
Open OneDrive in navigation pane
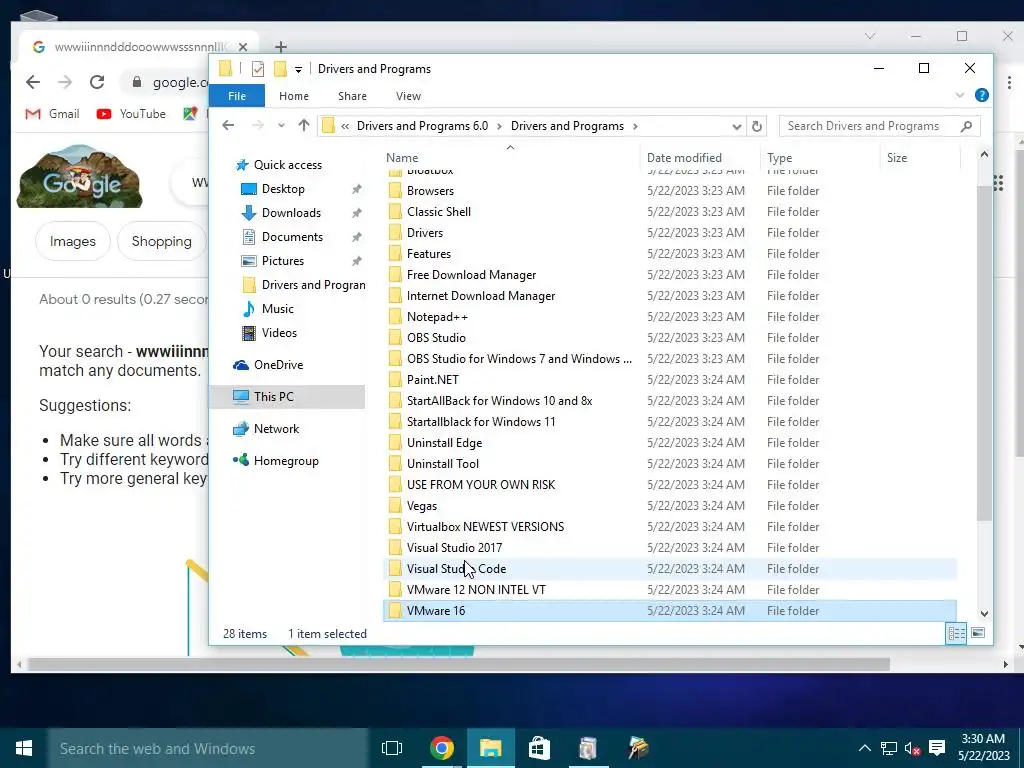click(x=278, y=364)
